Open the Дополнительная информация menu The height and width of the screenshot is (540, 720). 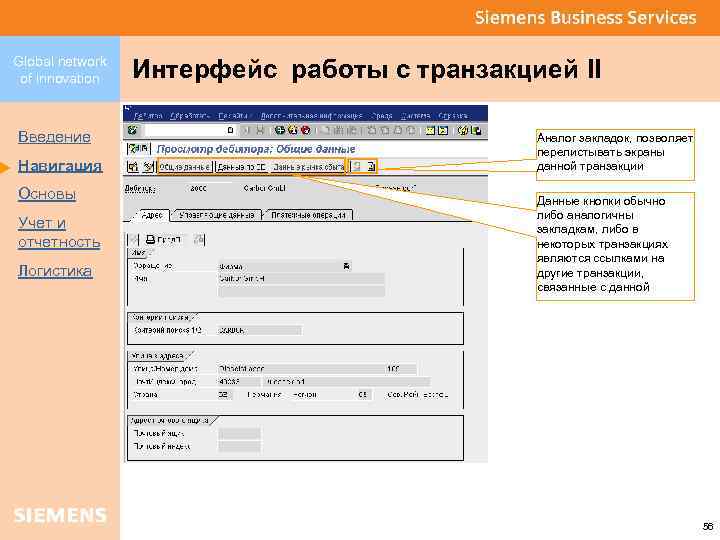[311, 116]
